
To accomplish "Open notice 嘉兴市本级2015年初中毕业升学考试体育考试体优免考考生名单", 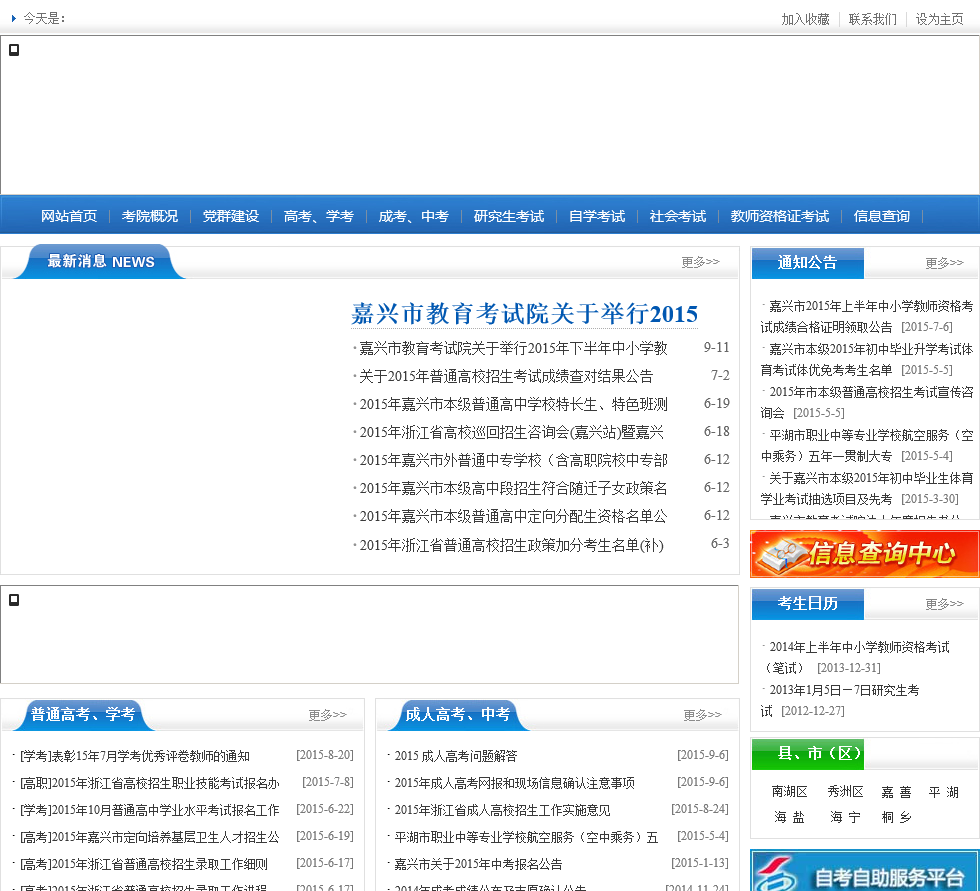I will click(866, 359).
